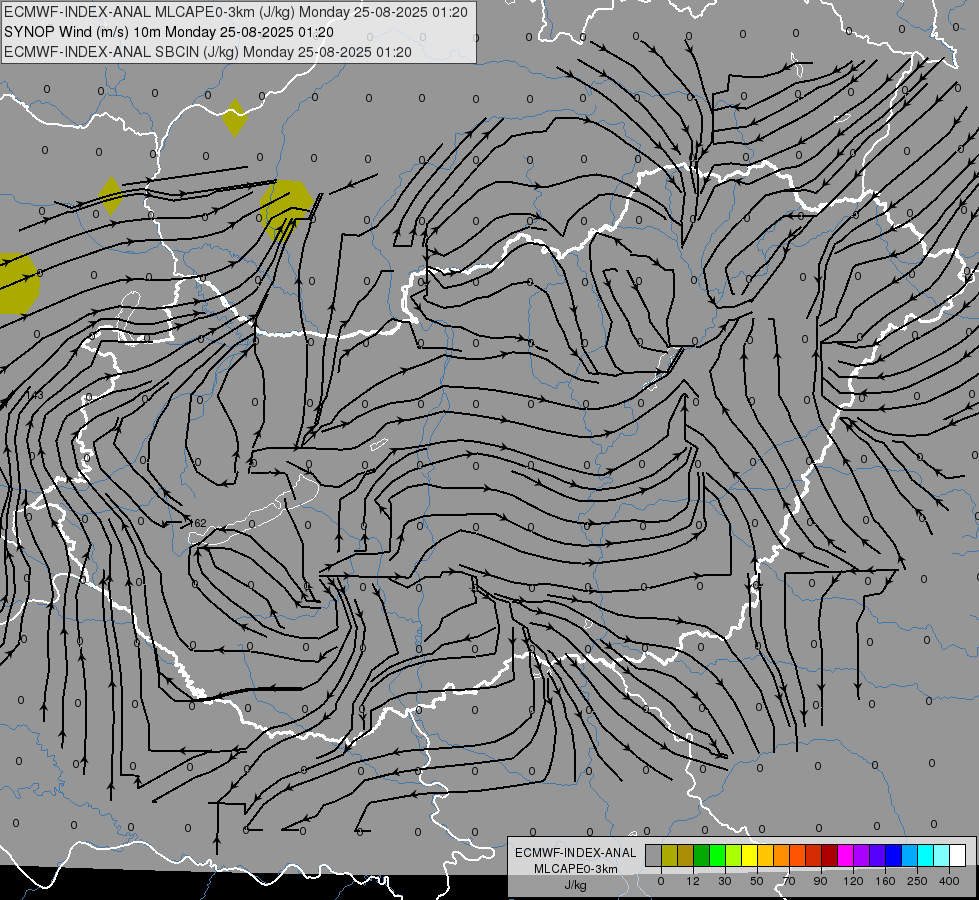Select the pure yellow legend swatch
Viewport: 979px width, 900px height.
749,855
